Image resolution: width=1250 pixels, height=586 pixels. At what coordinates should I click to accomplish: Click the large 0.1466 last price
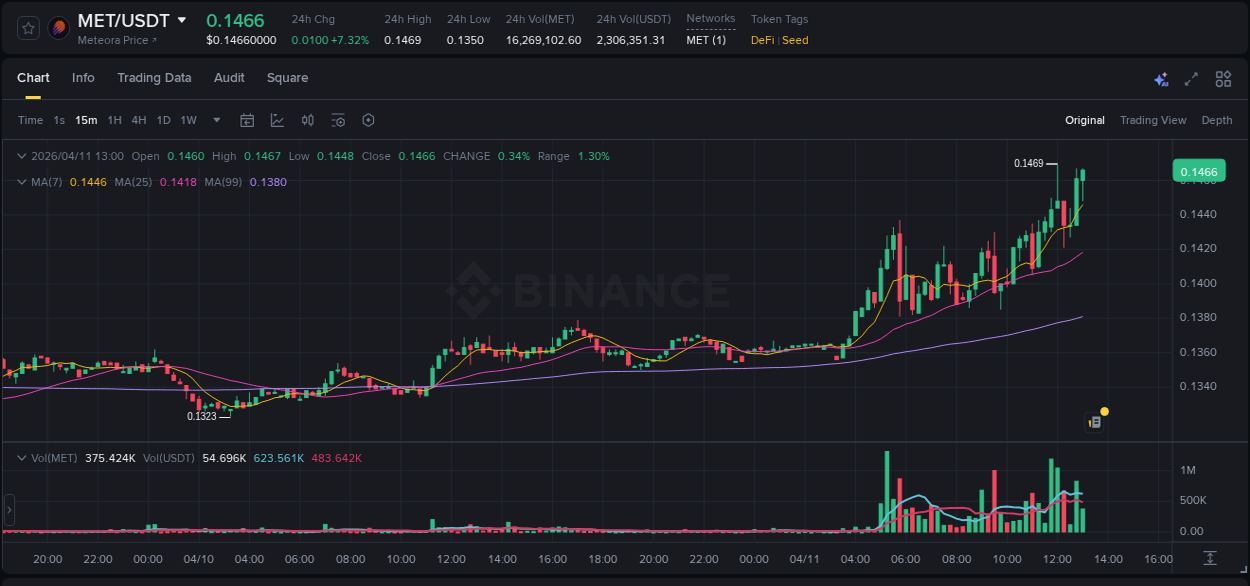click(x=235, y=20)
